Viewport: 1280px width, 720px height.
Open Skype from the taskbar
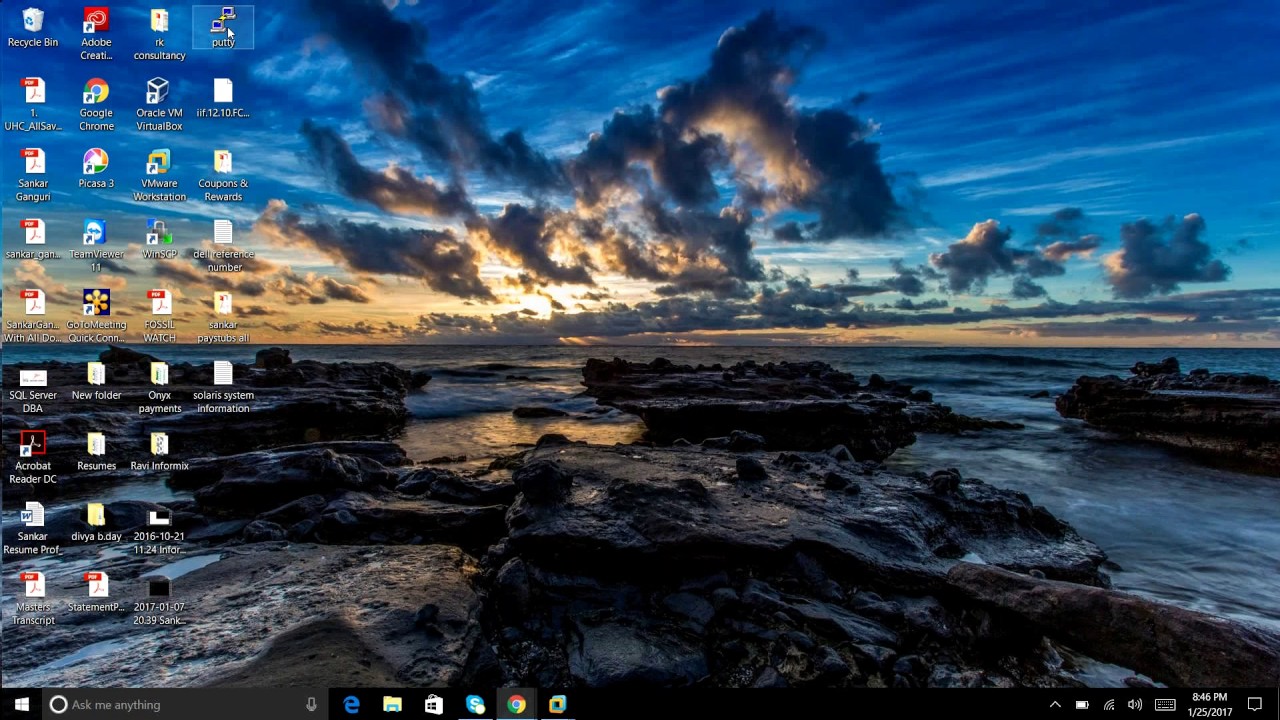coord(475,705)
